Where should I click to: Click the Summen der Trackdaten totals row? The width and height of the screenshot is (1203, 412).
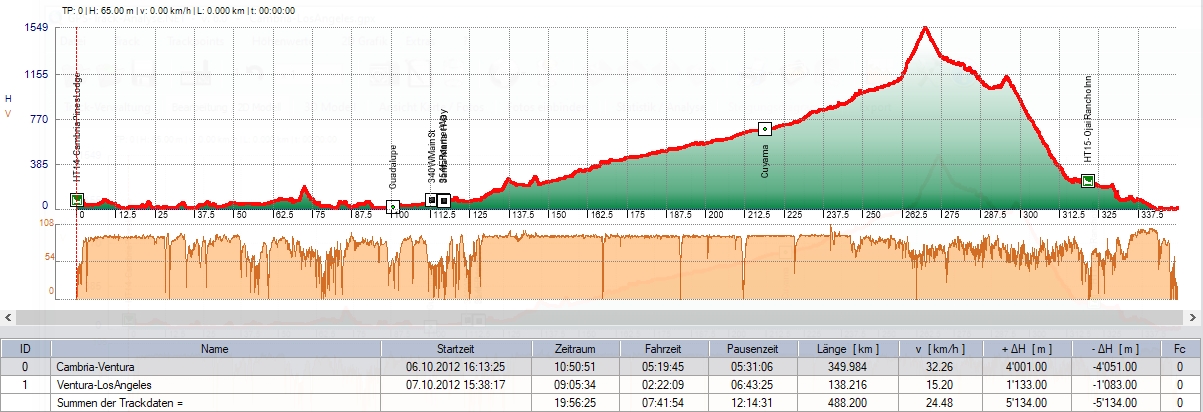[x=215, y=401]
